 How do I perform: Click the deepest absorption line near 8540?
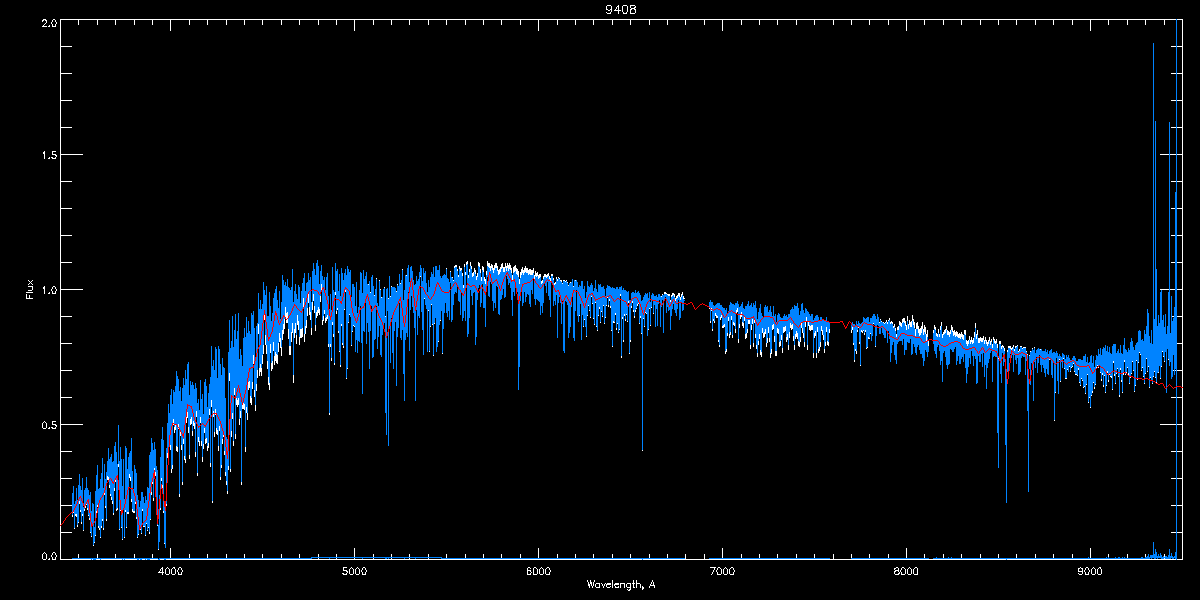tap(1006, 501)
